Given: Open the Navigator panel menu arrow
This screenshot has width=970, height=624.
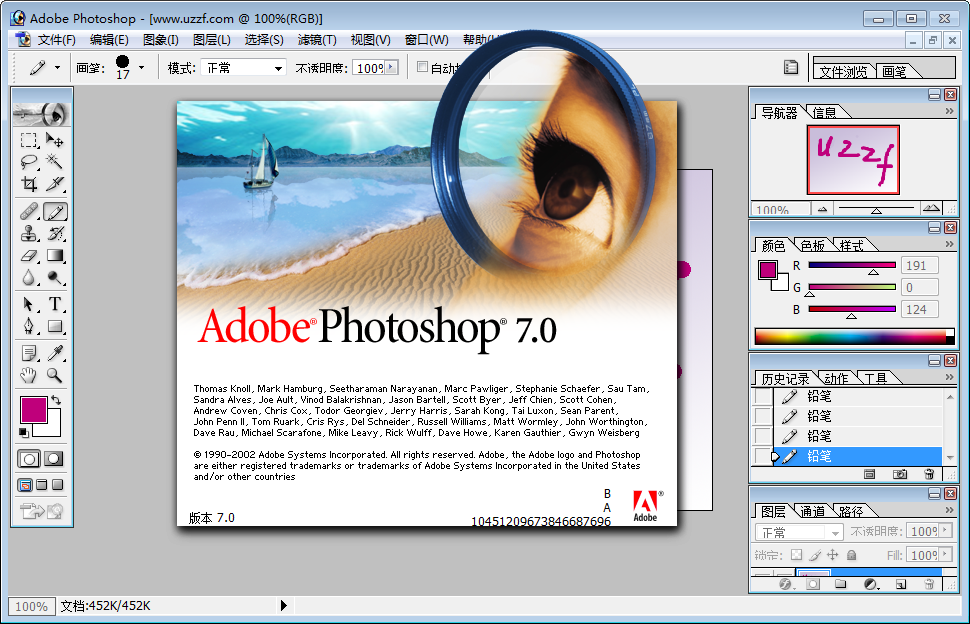Looking at the screenshot, I should click(x=949, y=111).
